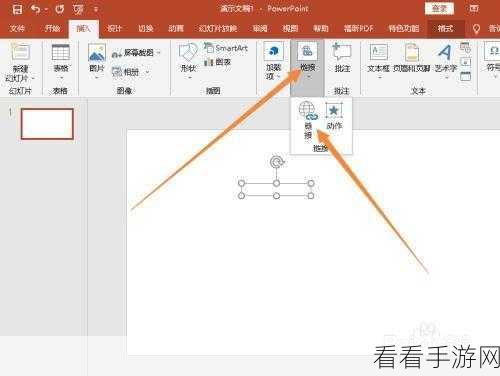
Task: Click the 登录 sign-in button
Action: (439, 9)
